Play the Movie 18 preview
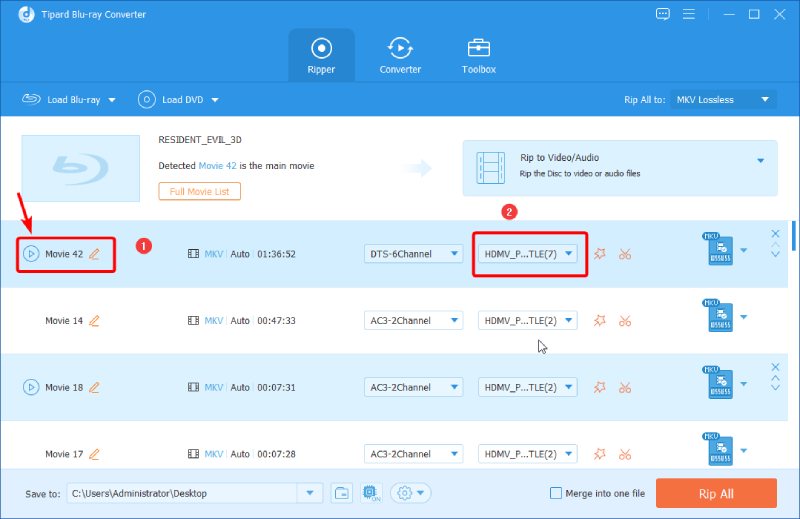 (31, 387)
